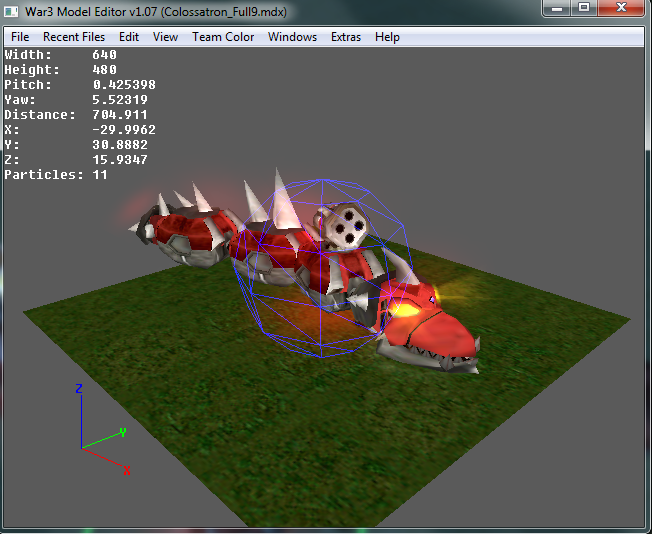Close the War3 Model Editor window

pyautogui.click(x=621, y=7)
